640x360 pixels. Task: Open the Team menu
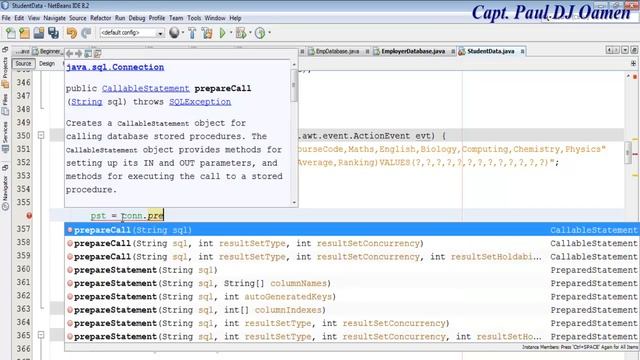coord(176,18)
